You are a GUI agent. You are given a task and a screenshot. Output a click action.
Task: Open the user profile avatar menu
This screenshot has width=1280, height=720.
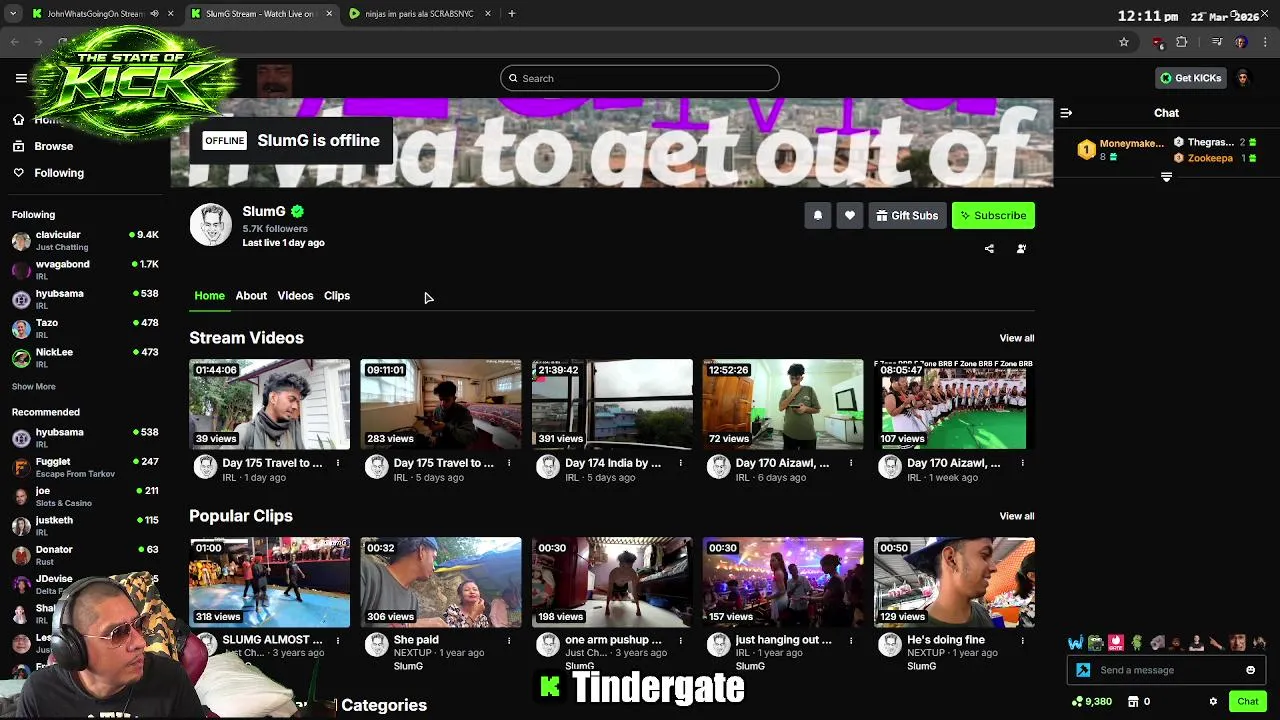click(x=1243, y=78)
